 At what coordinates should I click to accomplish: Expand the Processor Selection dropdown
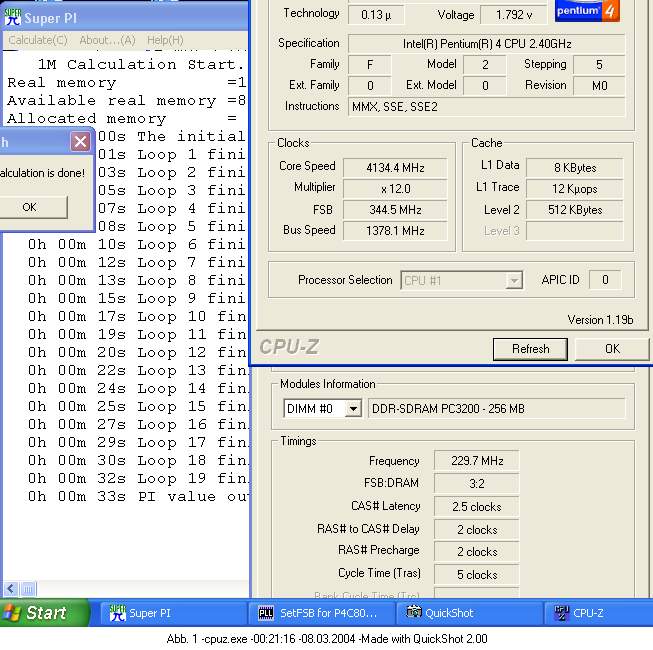click(x=514, y=280)
